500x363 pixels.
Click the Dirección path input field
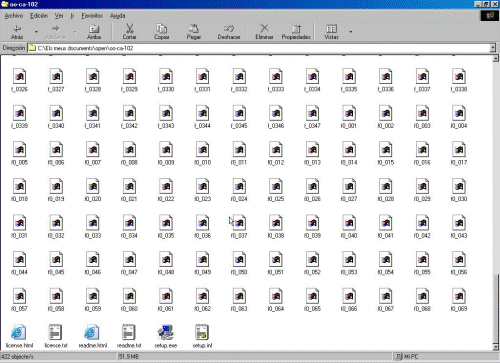[260, 48]
